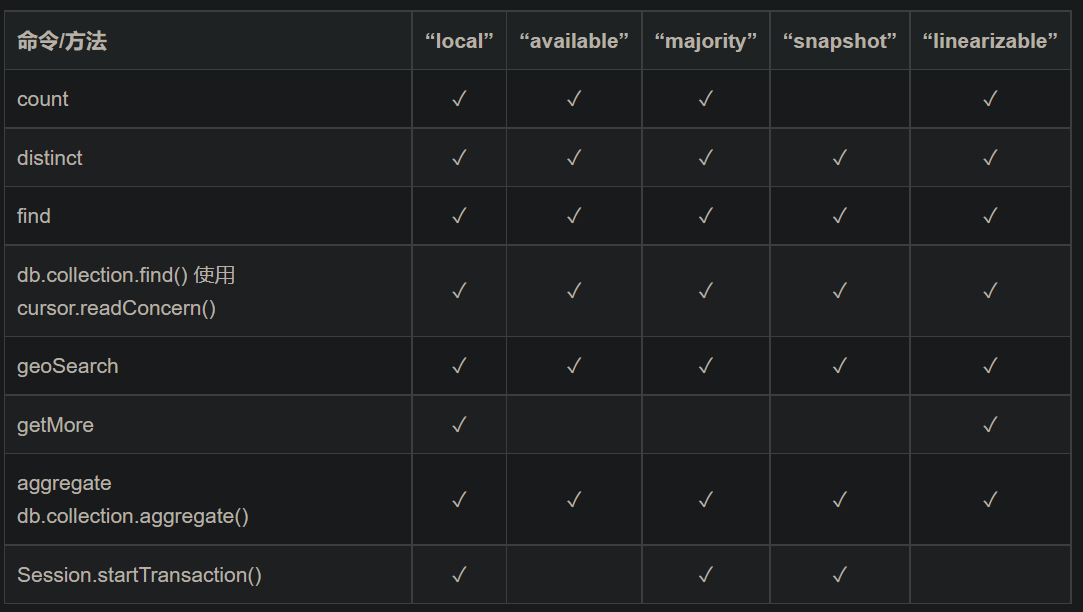Click the distinct checkmark in "snapshot" column
The height and width of the screenshot is (612, 1083).
tap(840, 157)
